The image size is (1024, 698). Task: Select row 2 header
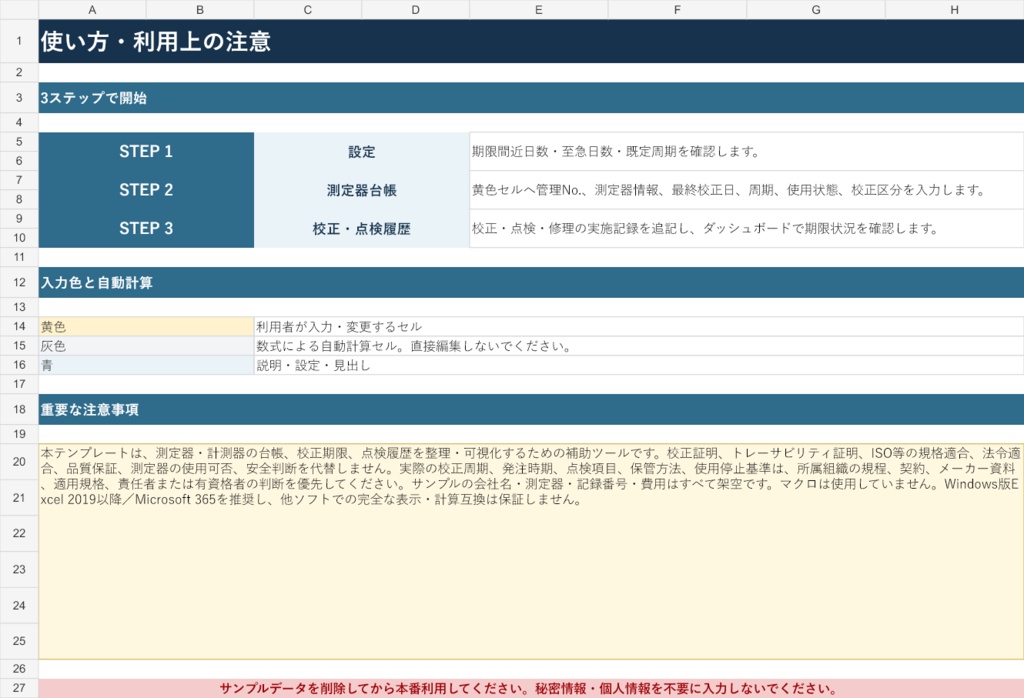pyautogui.click(x=19, y=72)
